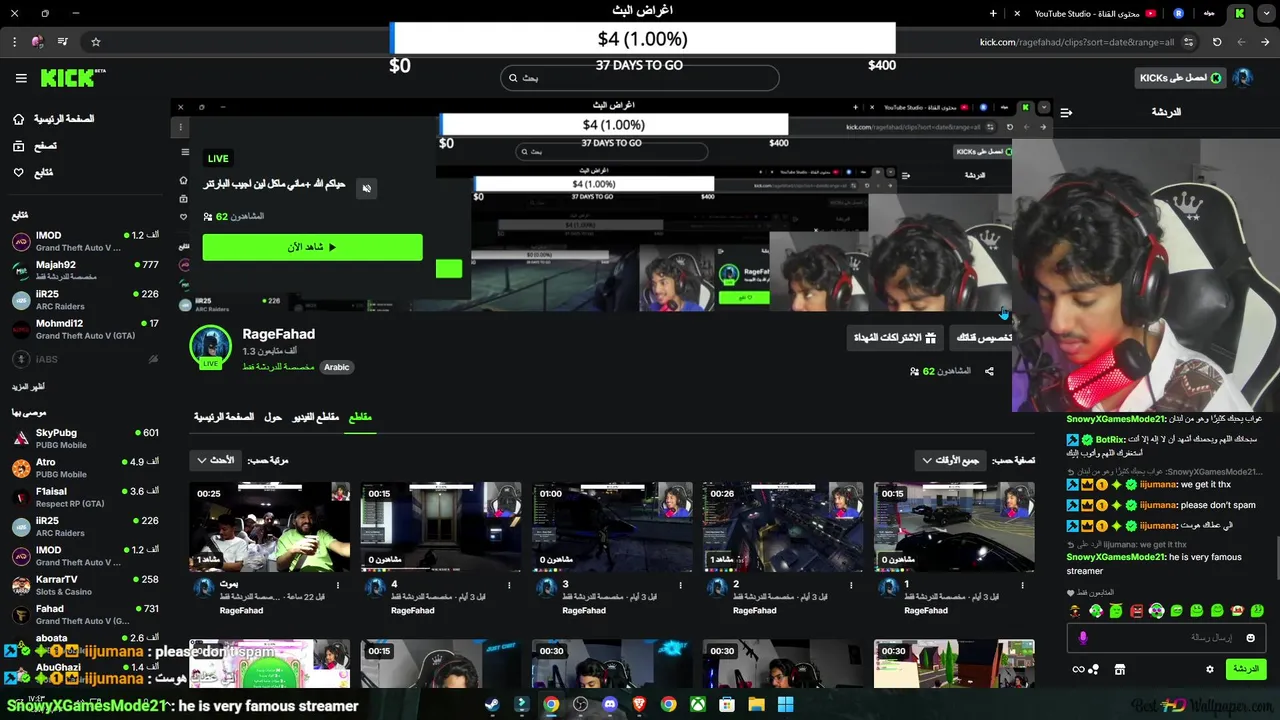Image resolution: width=1280 pixels, height=720 pixels.
Task: Open the emoji picker in chat input
Action: (1250, 638)
